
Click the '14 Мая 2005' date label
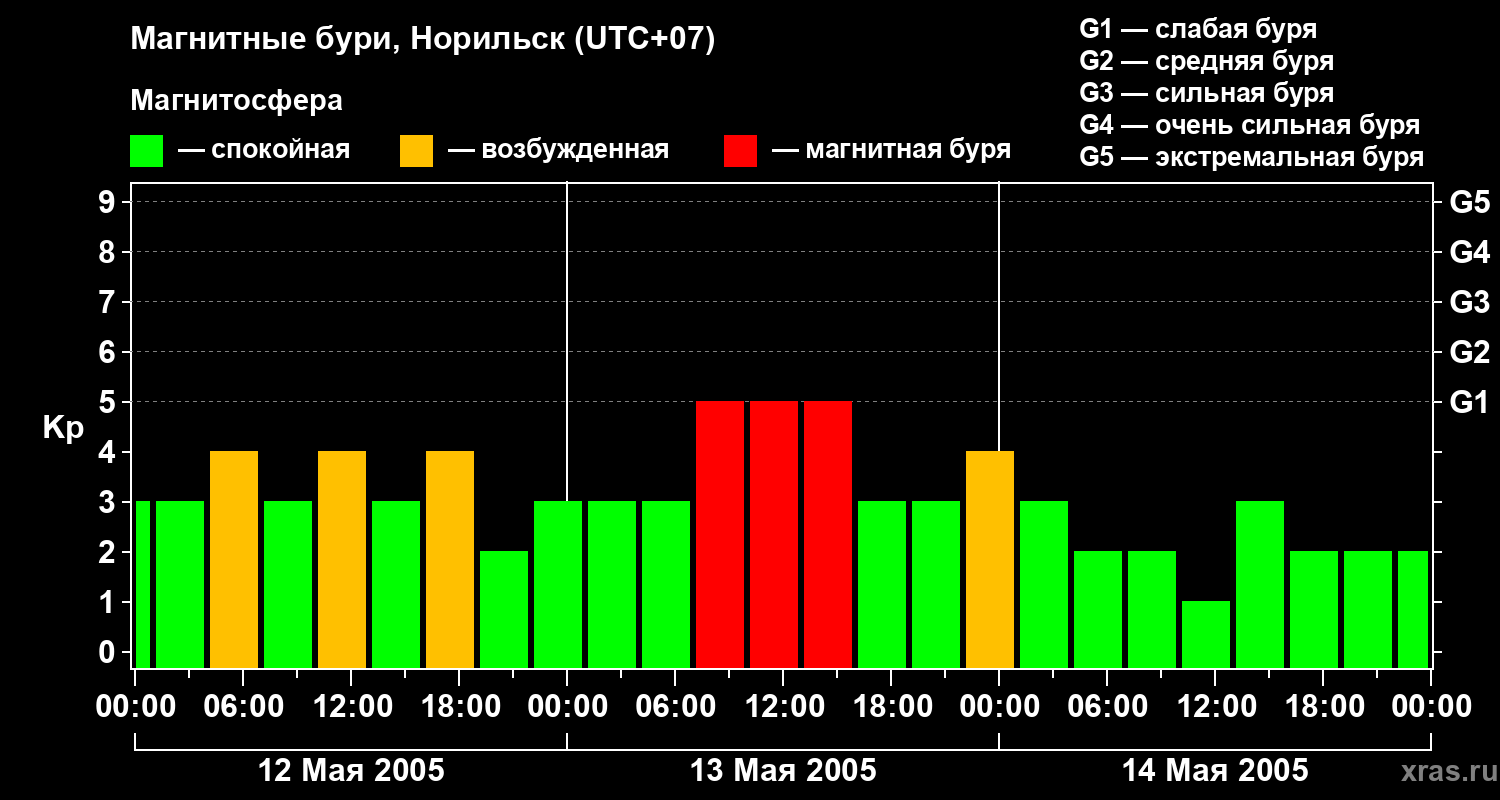click(x=1215, y=770)
